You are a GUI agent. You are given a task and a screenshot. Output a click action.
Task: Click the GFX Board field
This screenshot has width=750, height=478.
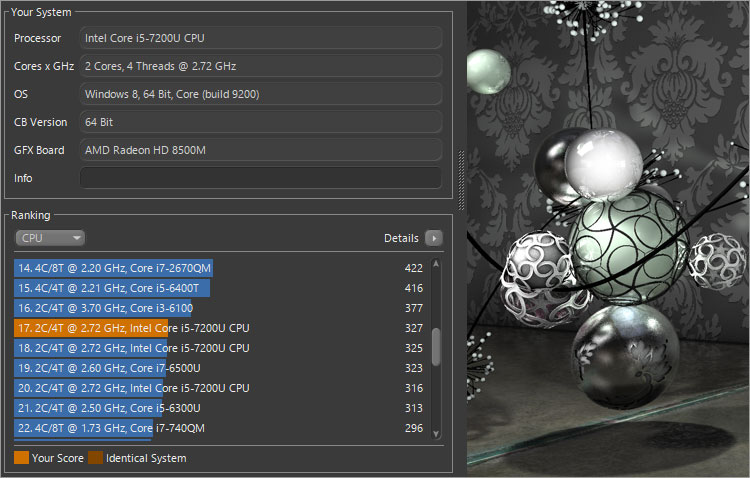[x=261, y=150]
